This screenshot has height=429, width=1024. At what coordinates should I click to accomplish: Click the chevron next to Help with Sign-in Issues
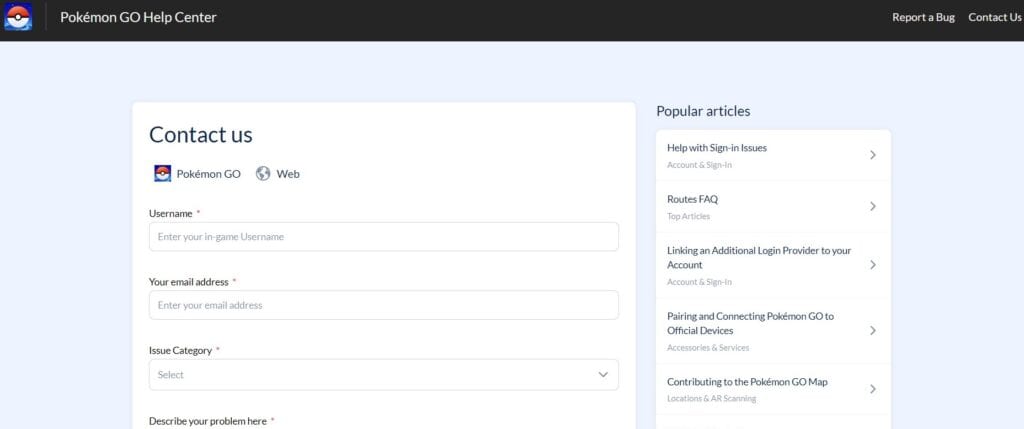[x=873, y=155]
